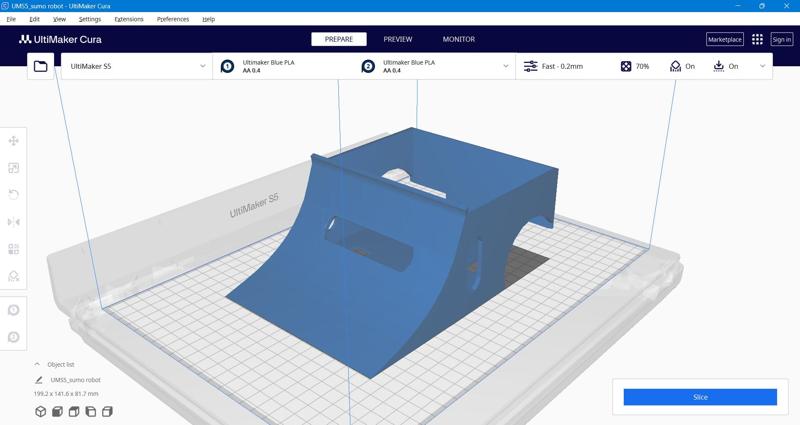Viewport: 800px width, 425px height.
Task: Click the 199.2 x 141.6 x 81.7 mm dimensions
Action: point(66,394)
